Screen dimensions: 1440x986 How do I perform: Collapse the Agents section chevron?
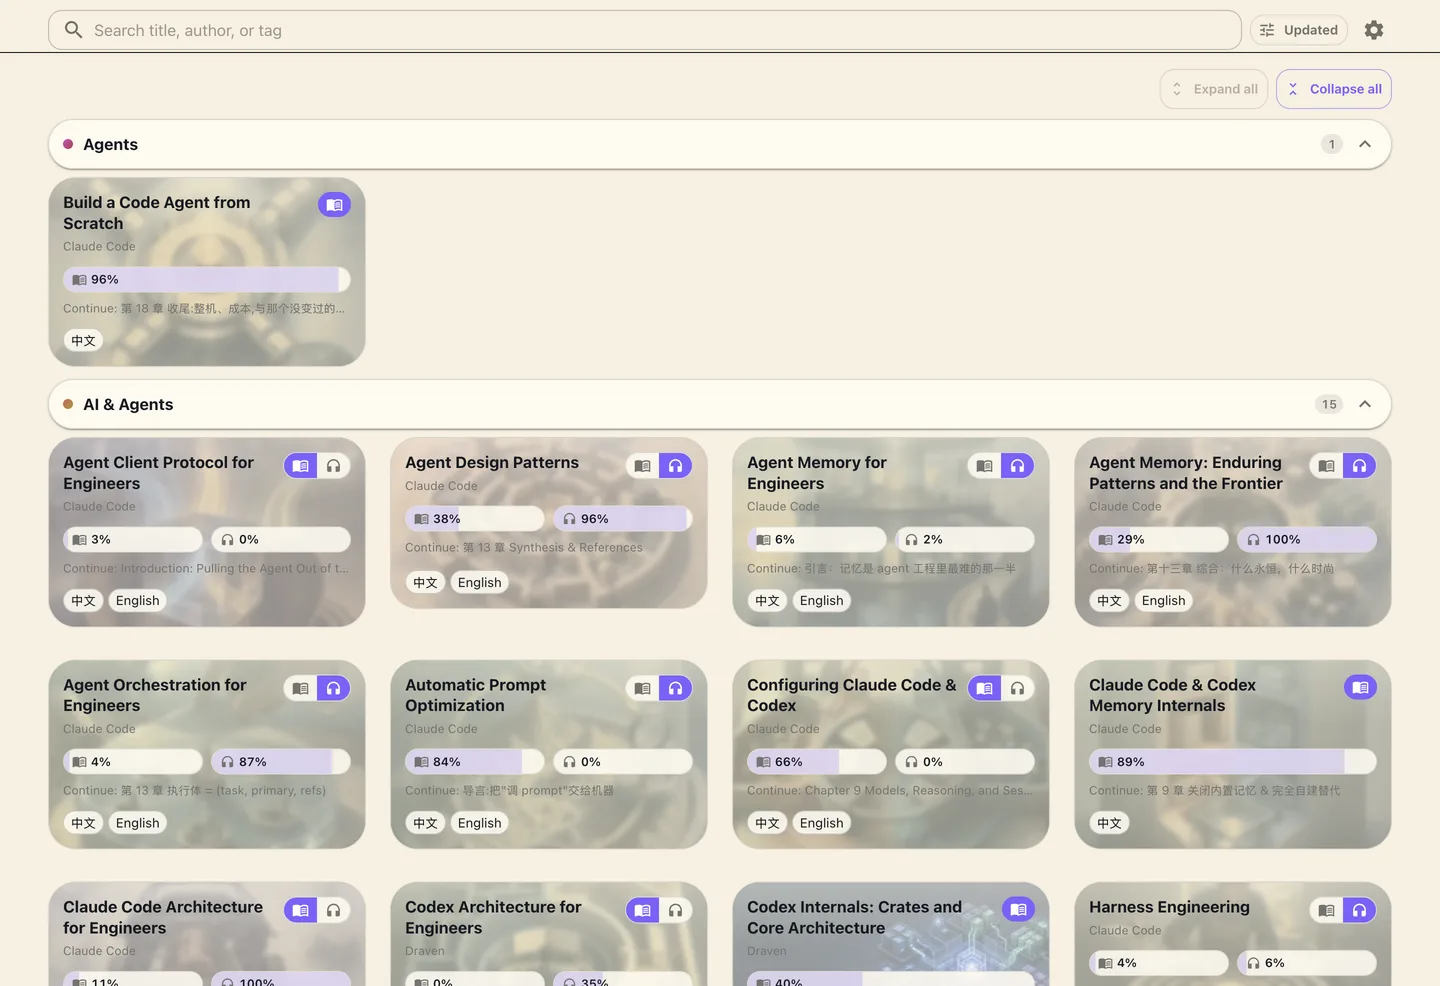1365,144
